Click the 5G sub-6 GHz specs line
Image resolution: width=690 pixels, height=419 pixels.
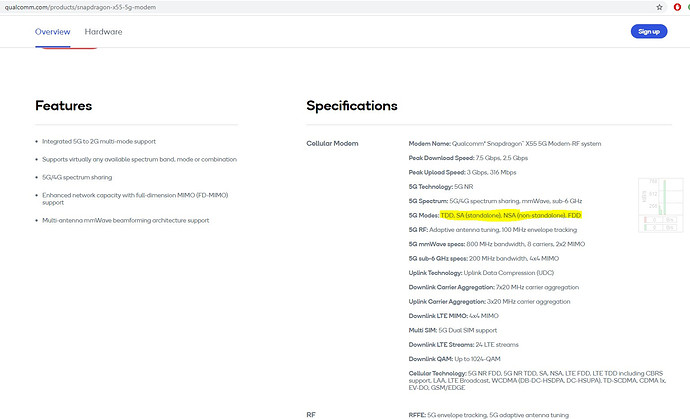pyautogui.click(x=484, y=258)
